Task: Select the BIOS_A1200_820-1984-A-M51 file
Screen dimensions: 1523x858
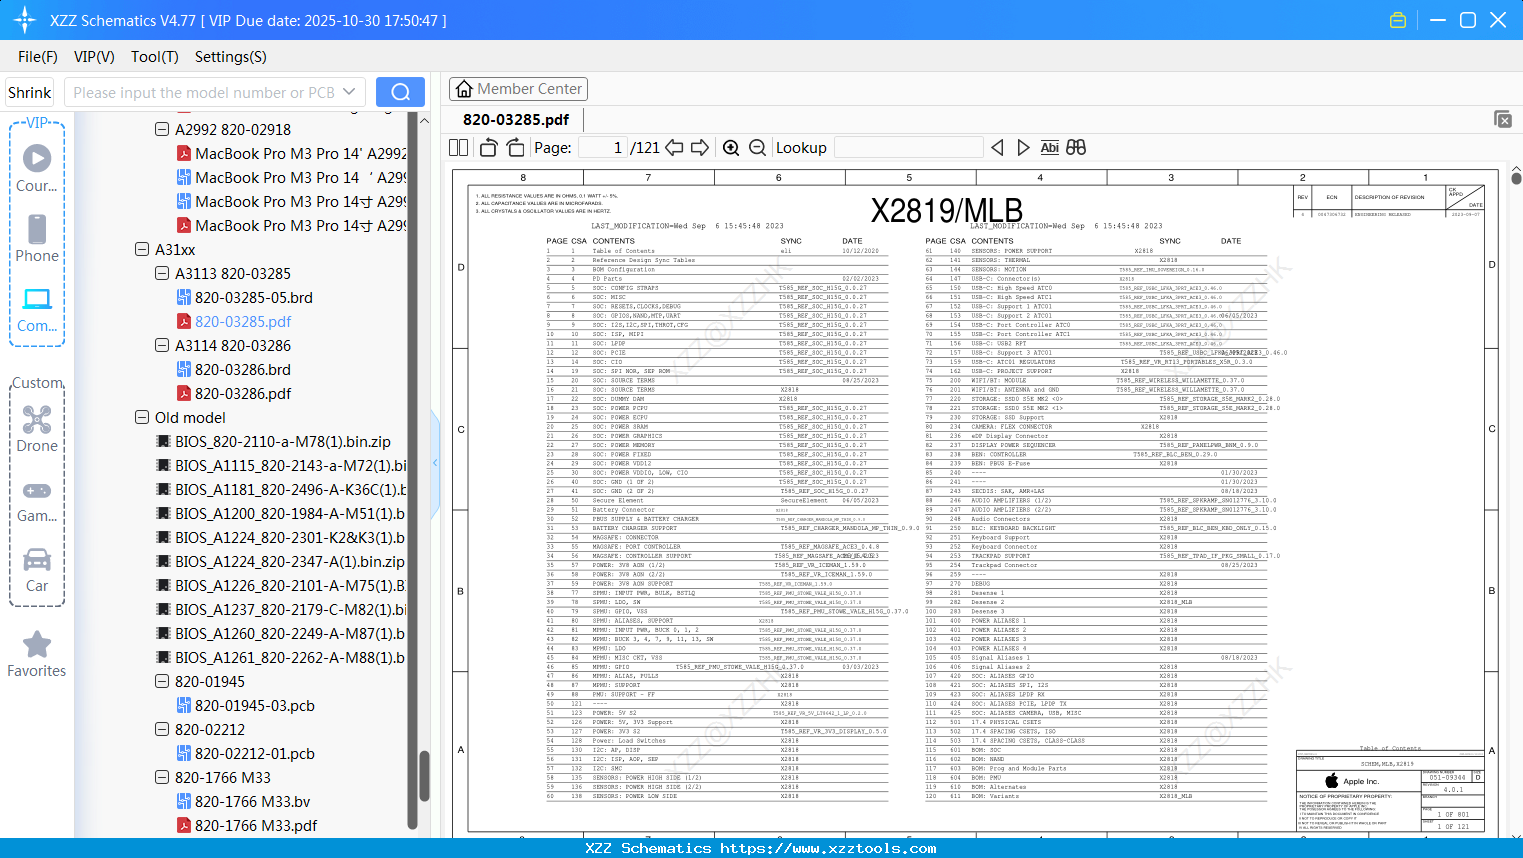Action: [281, 513]
